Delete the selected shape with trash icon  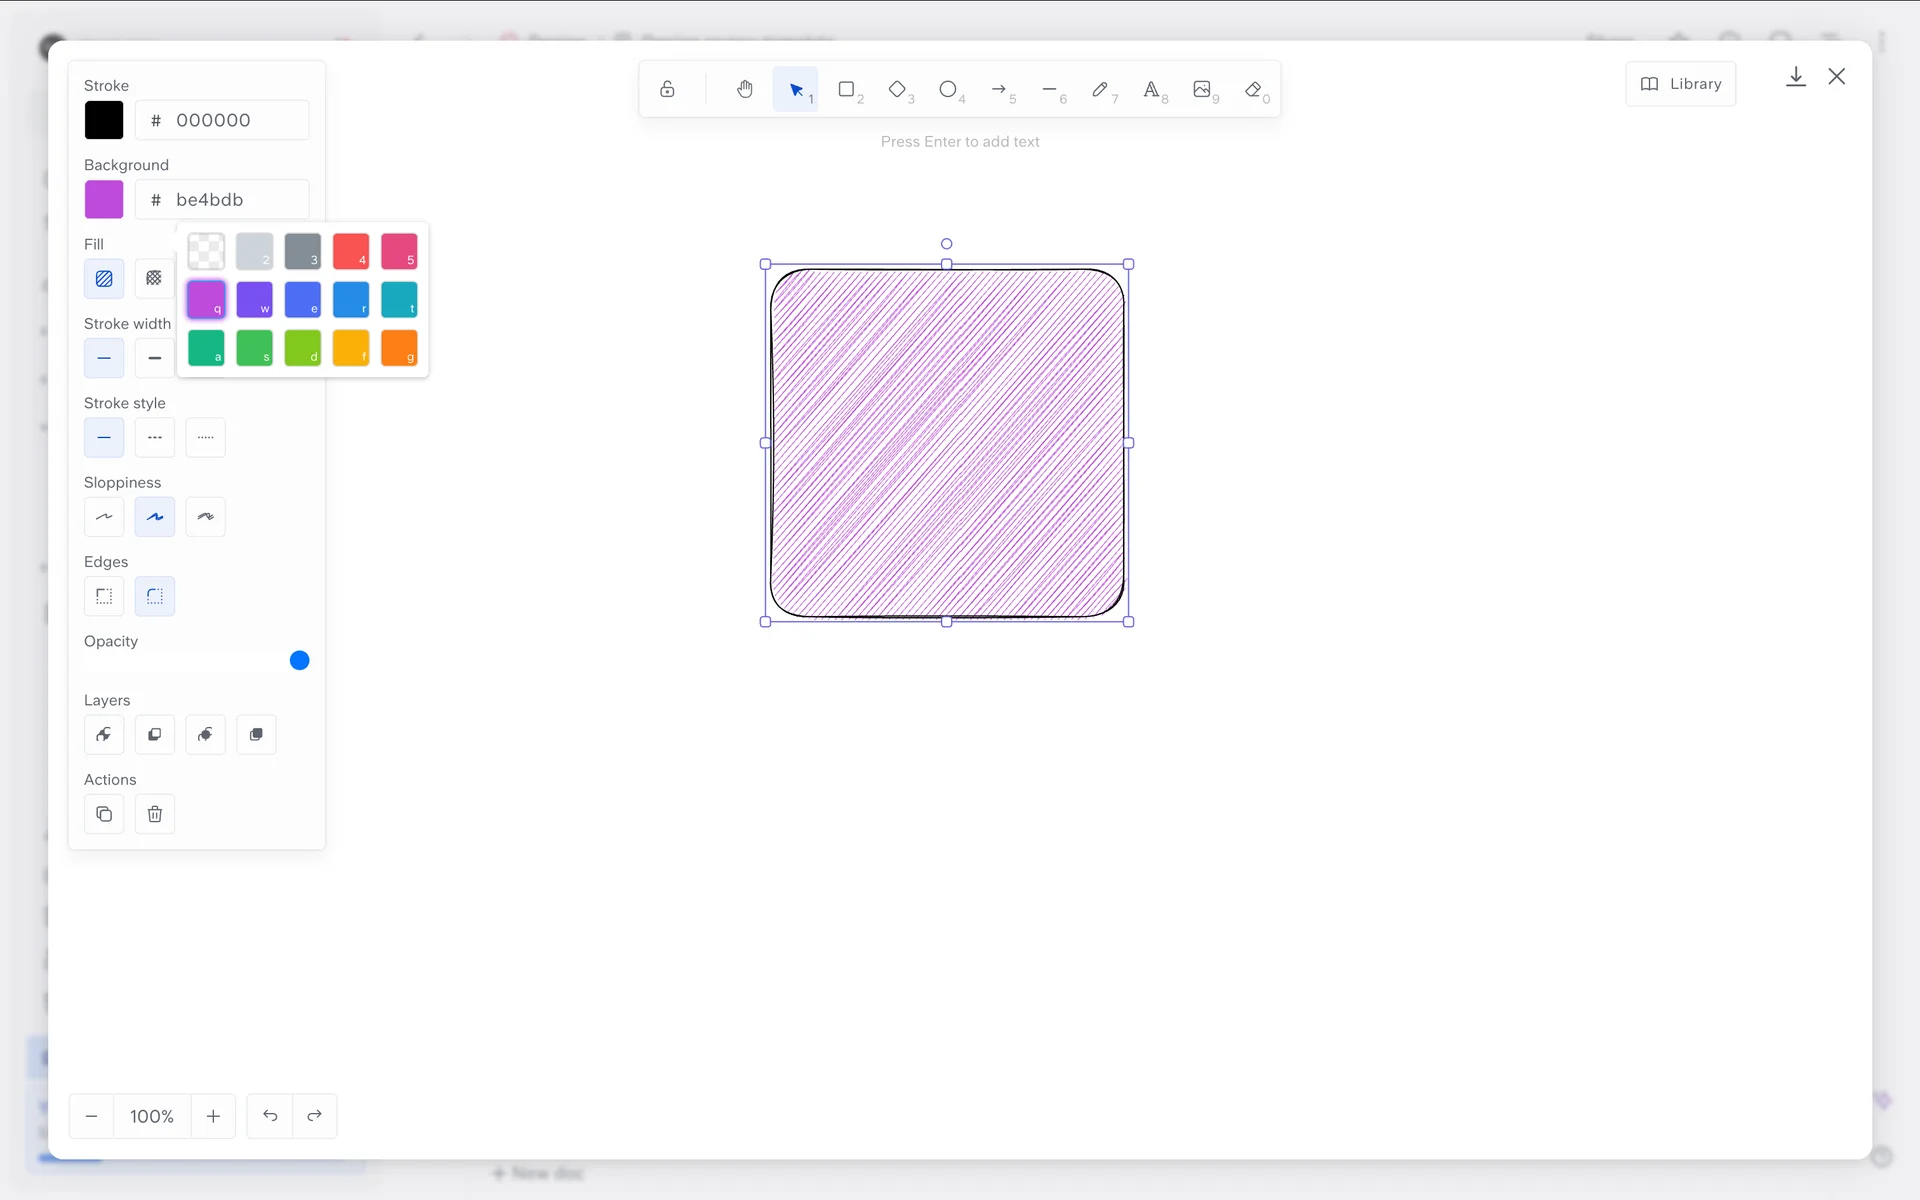tap(154, 814)
